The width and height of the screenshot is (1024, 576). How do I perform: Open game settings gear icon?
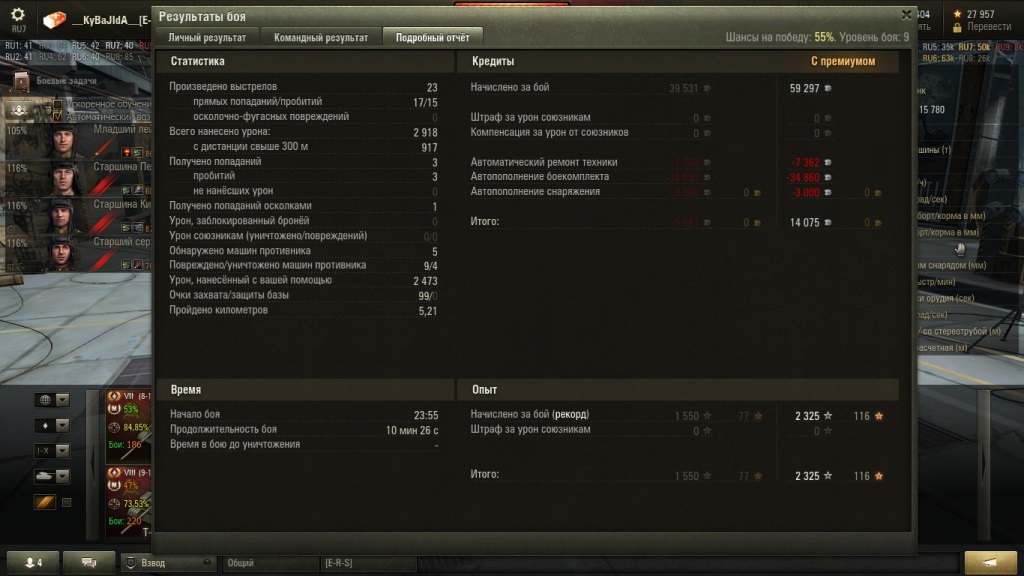click(18, 14)
